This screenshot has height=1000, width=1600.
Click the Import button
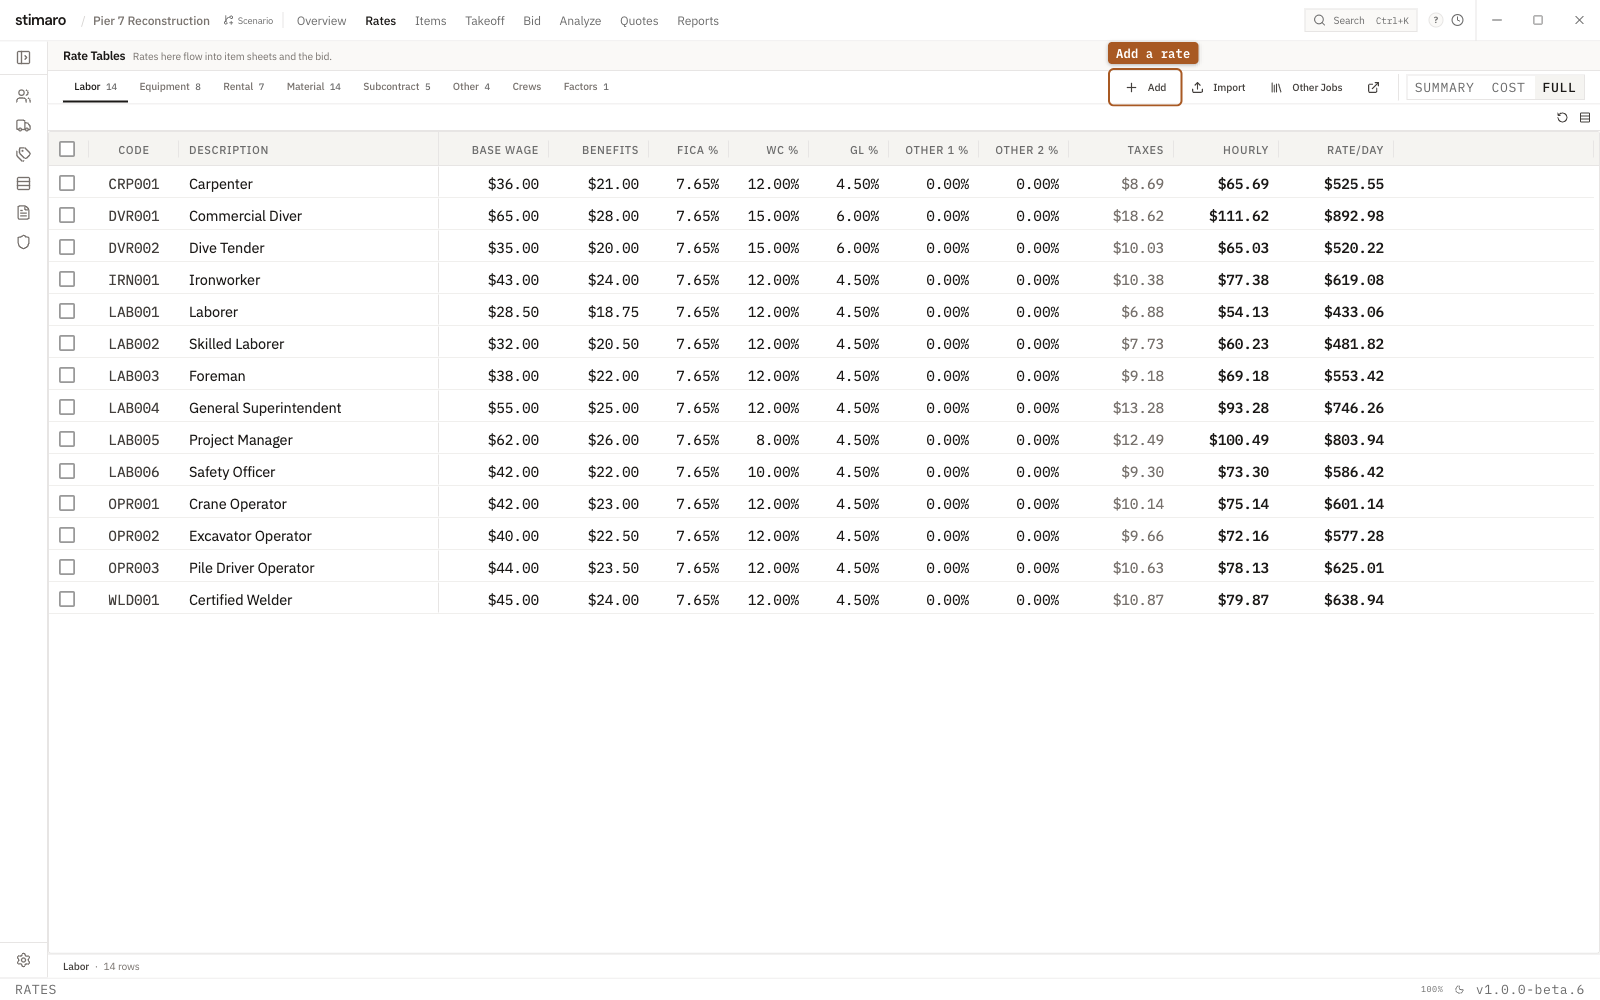click(1219, 88)
